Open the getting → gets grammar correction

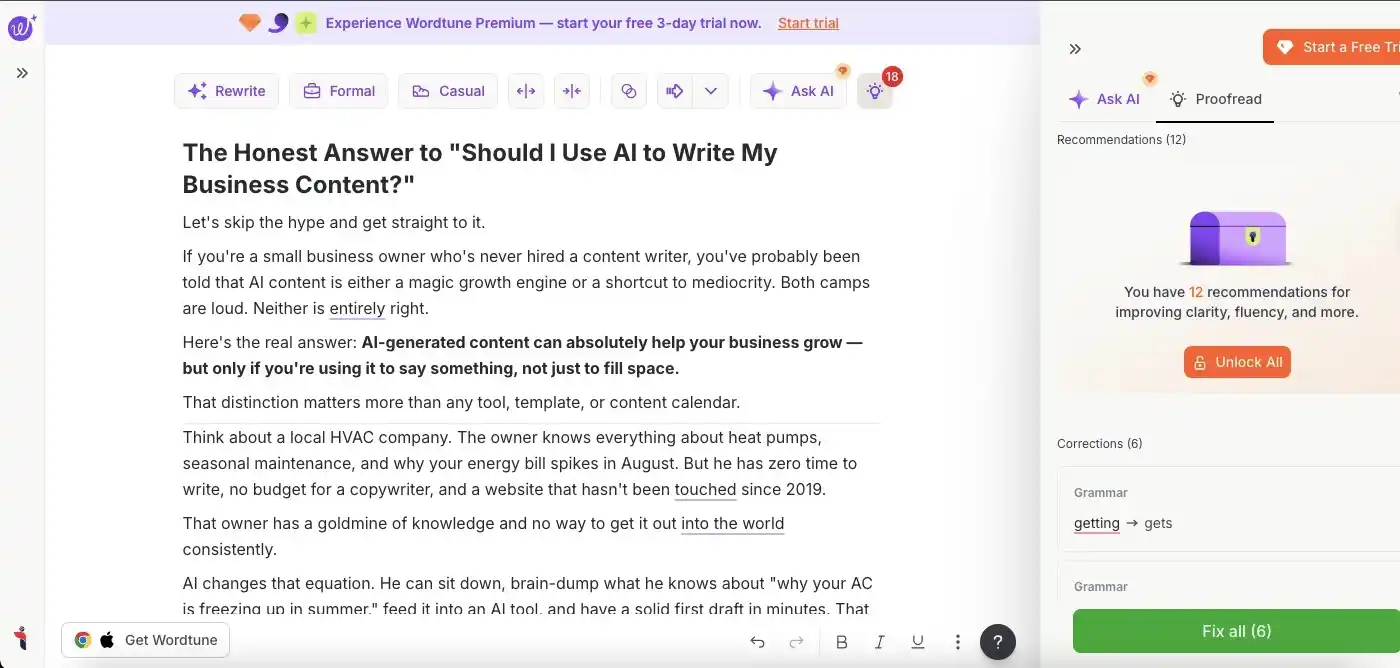point(1229,508)
